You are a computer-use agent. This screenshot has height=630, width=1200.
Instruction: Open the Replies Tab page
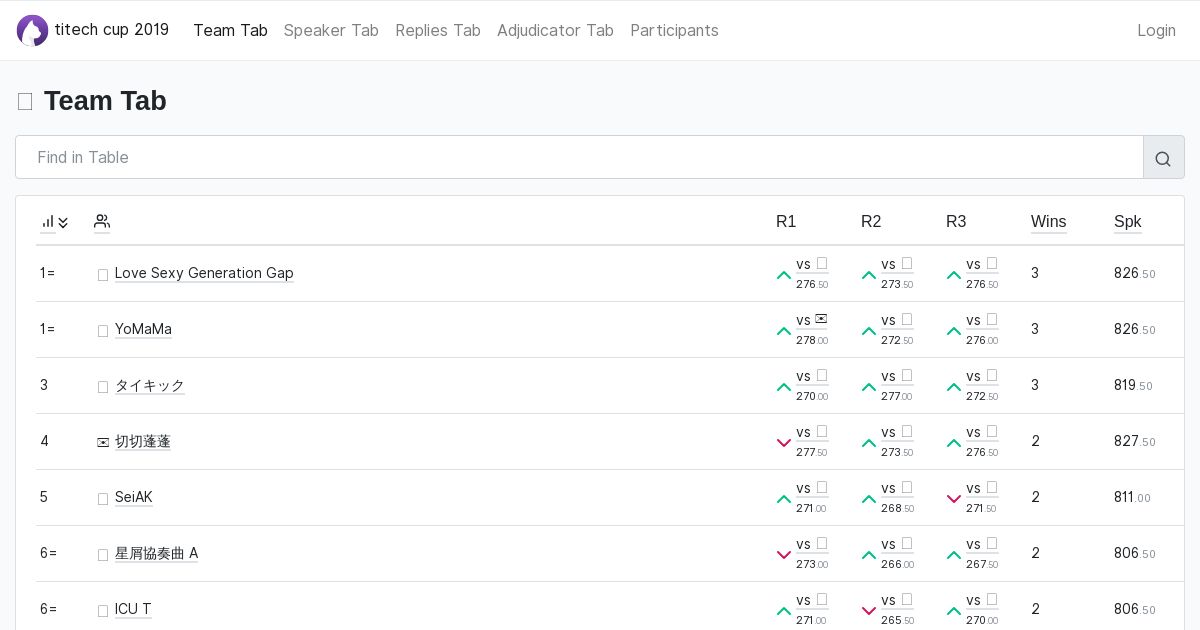438,30
